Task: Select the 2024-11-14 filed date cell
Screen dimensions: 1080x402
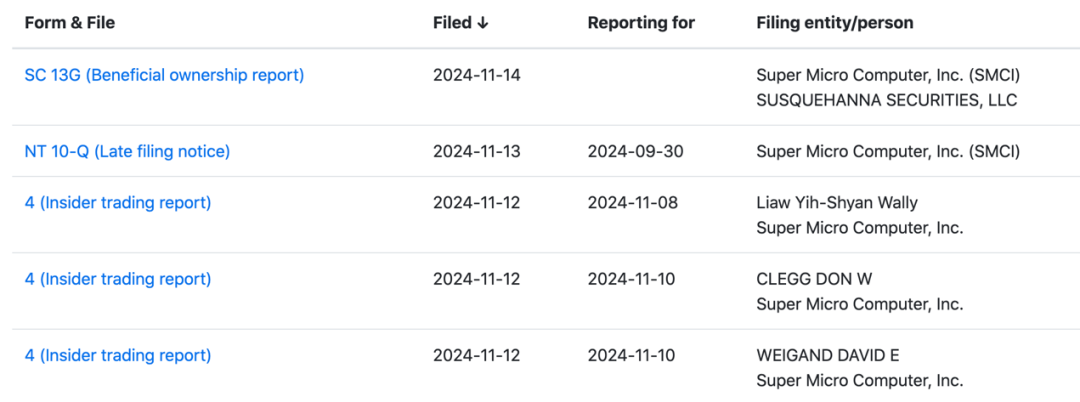Action: [477, 75]
